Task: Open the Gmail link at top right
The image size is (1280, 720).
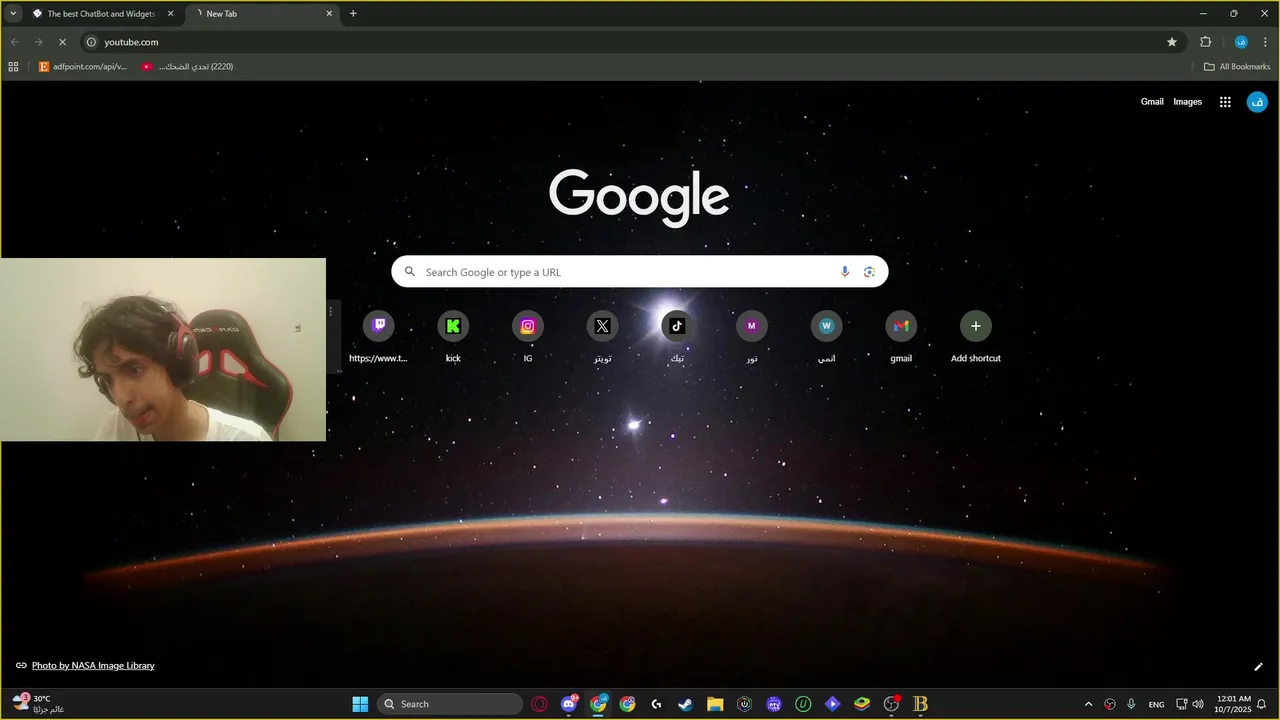Action: [x=1152, y=102]
